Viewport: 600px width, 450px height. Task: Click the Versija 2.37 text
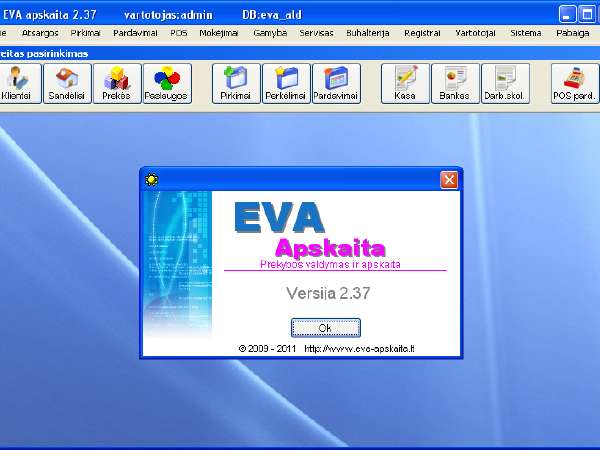(328, 293)
